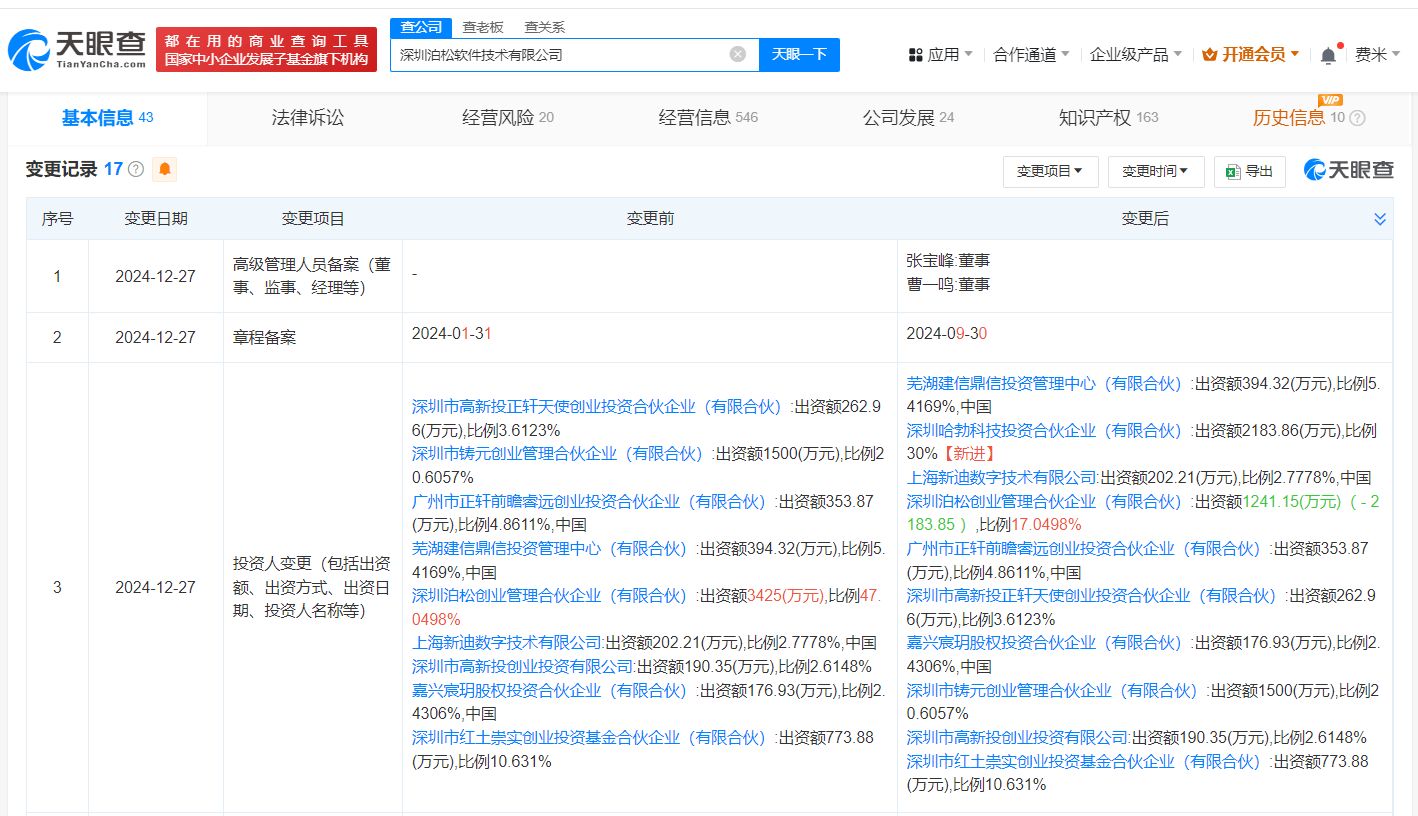This screenshot has width=1418, height=816.
Task: Export records with the 导出 button
Action: tap(1250, 172)
